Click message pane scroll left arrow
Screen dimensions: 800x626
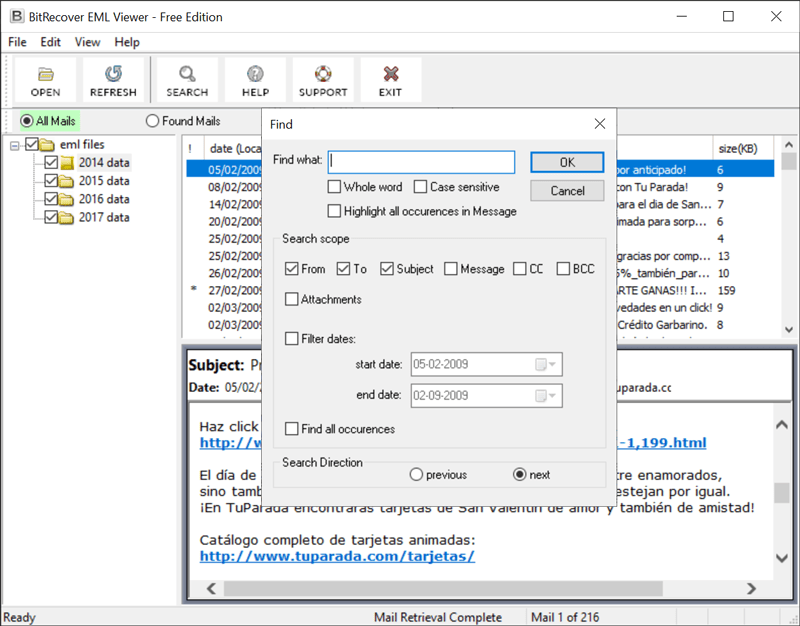[x=211, y=589]
